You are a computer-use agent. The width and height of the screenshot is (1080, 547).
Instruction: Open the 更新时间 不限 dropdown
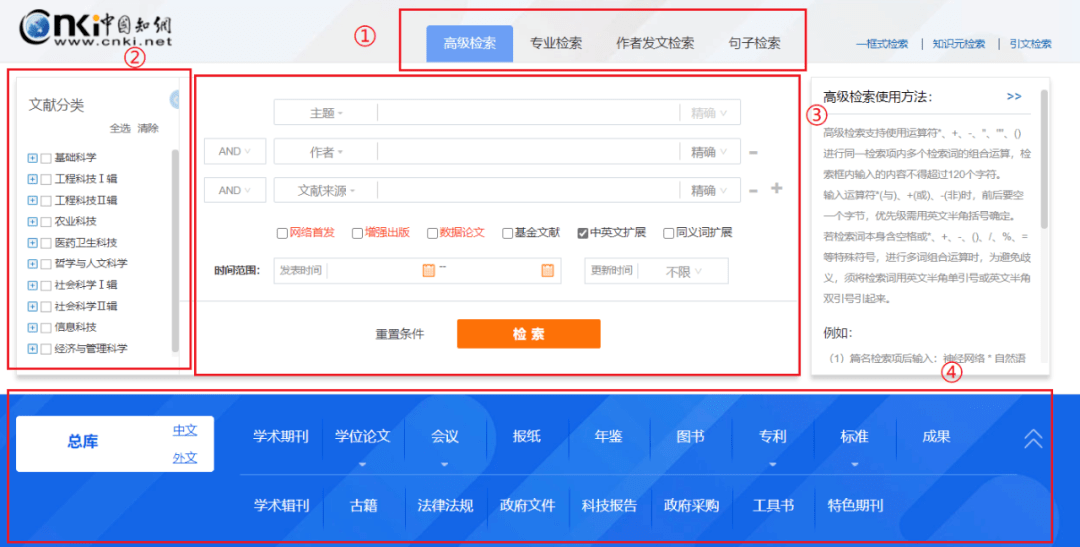683,271
